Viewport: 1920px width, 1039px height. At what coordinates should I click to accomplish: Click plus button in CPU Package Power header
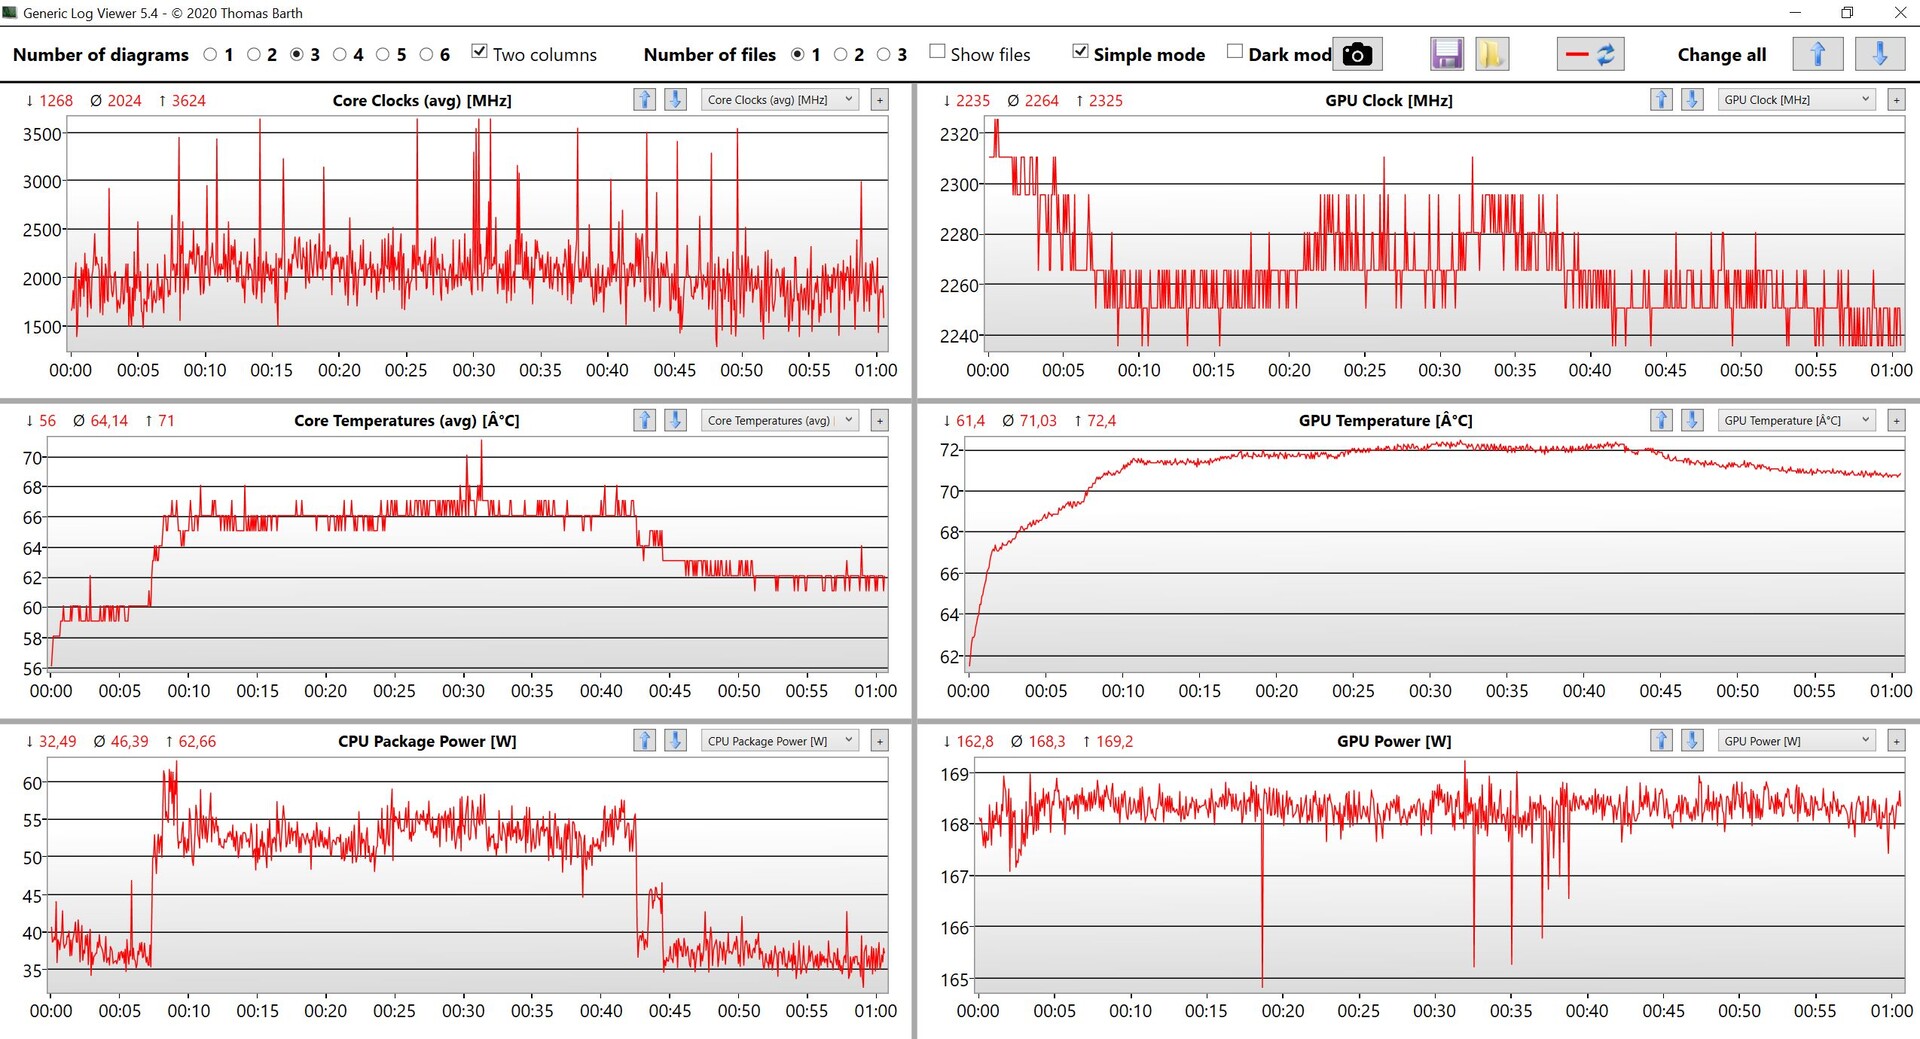[880, 741]
